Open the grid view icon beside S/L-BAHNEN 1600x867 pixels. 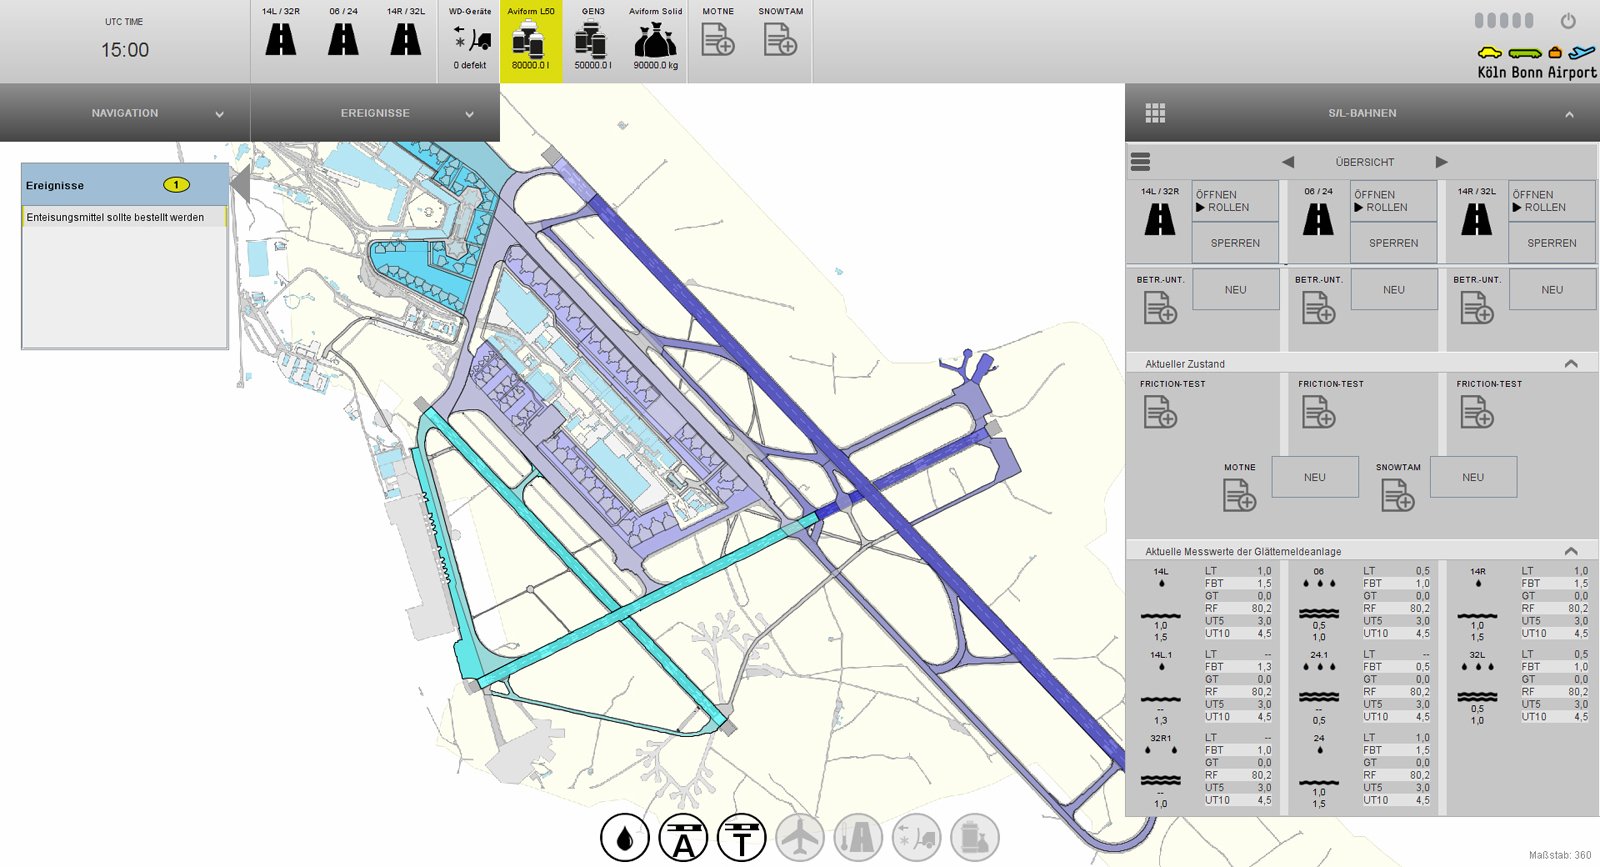[1155, 113]
